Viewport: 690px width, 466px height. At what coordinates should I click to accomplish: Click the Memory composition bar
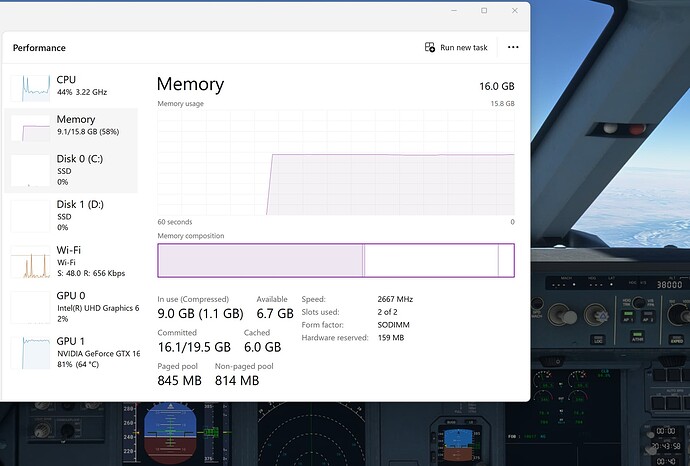point(336,260)
